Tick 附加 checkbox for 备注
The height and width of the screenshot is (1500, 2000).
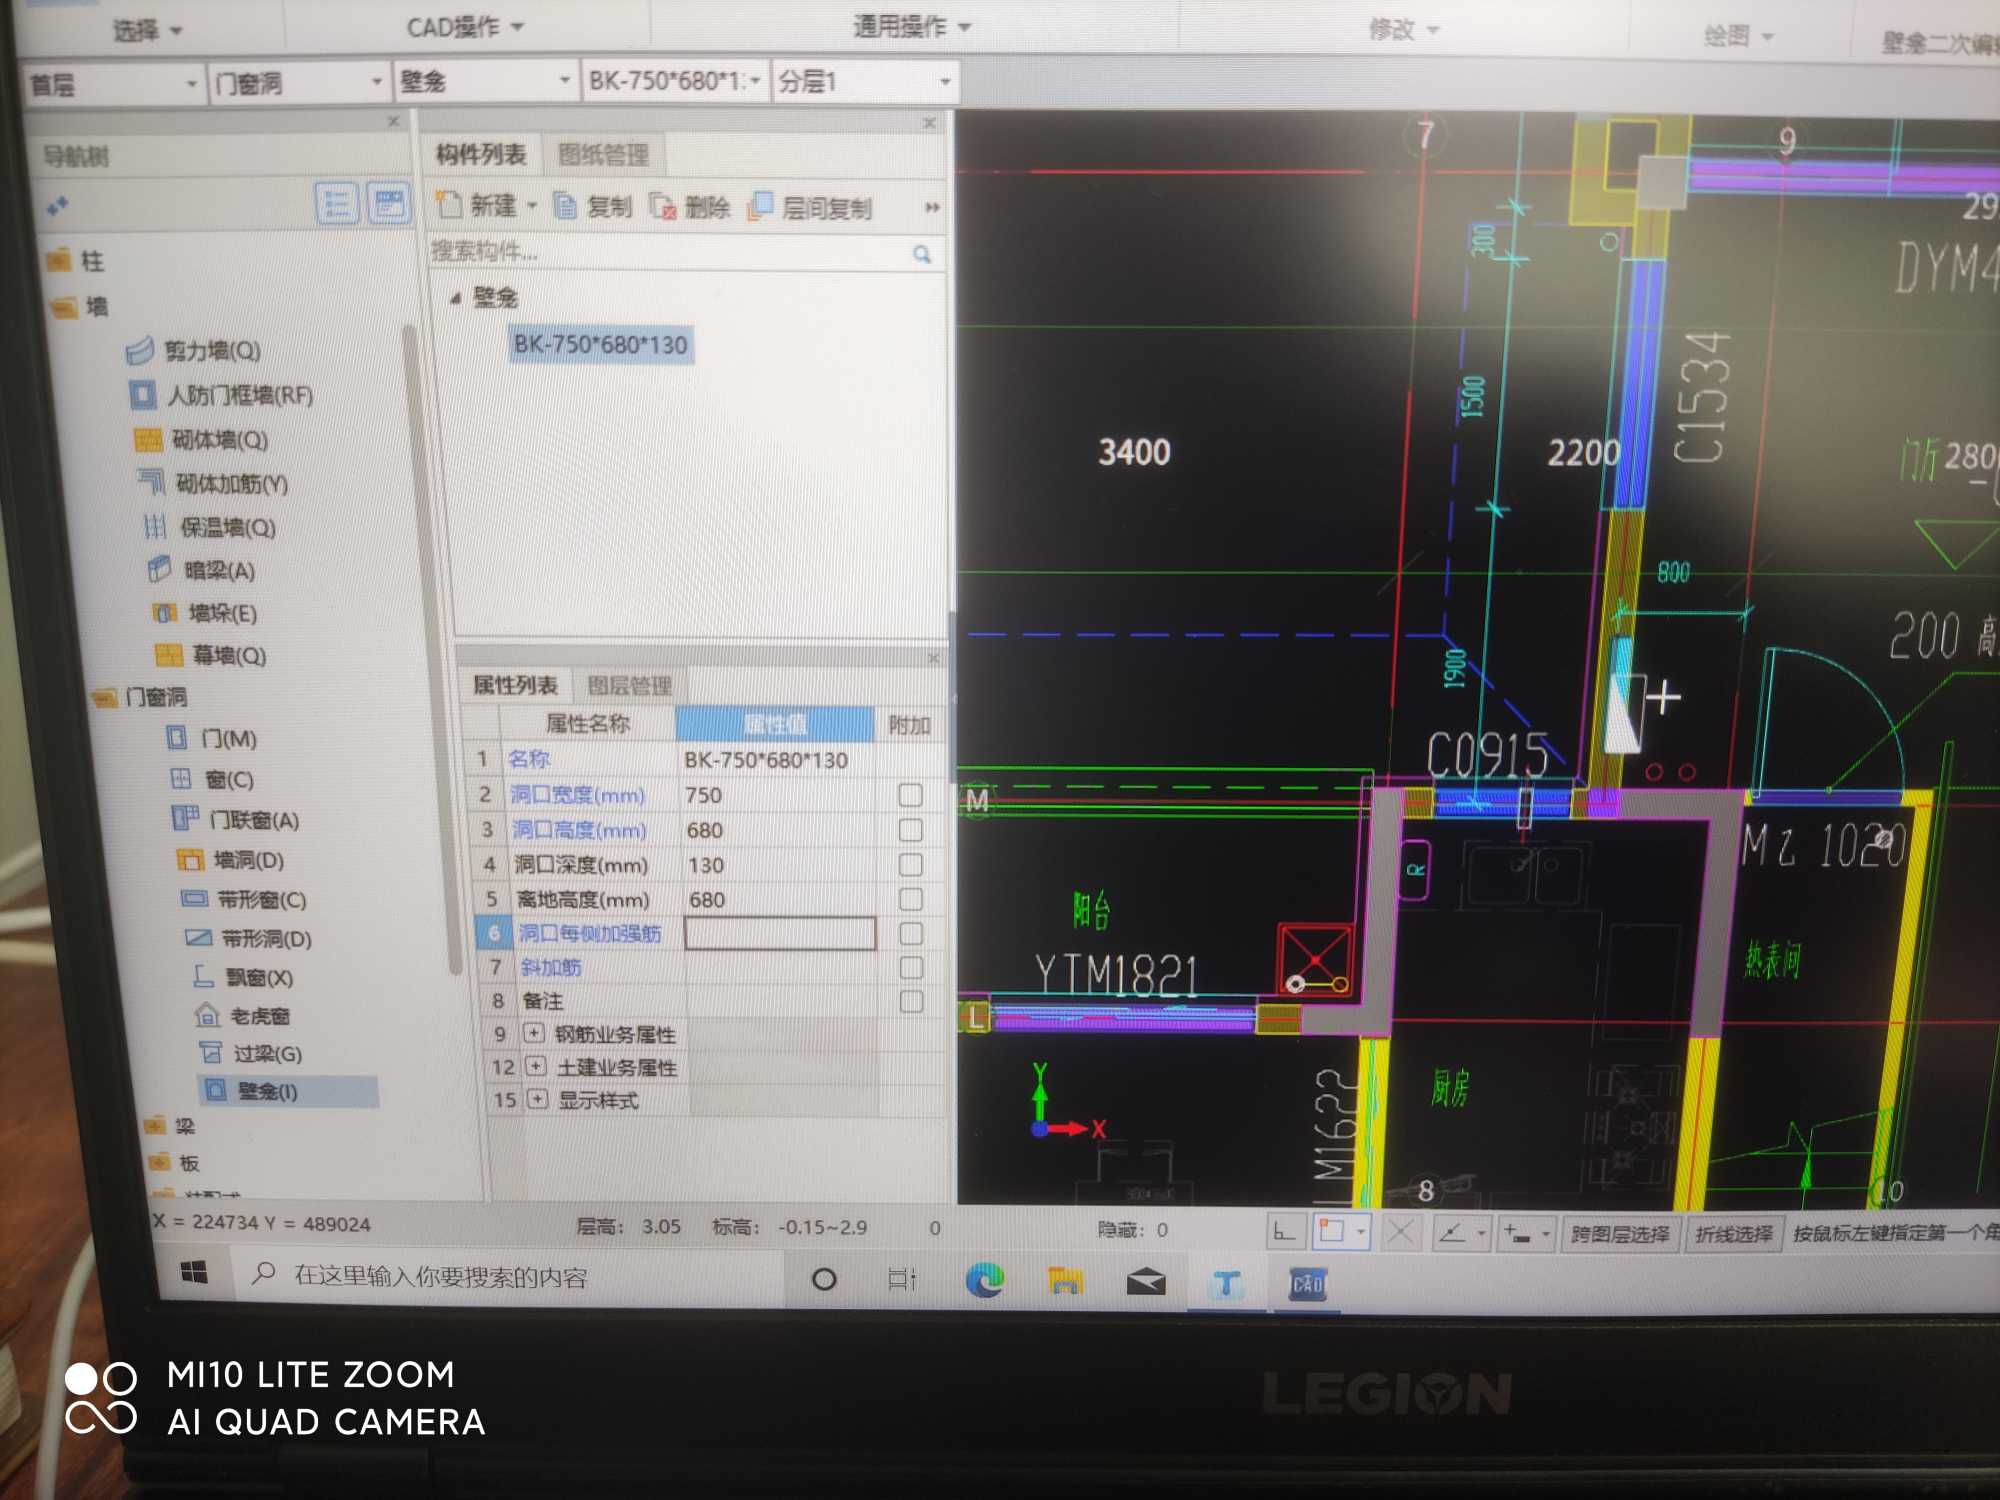tap(911, 1001)
